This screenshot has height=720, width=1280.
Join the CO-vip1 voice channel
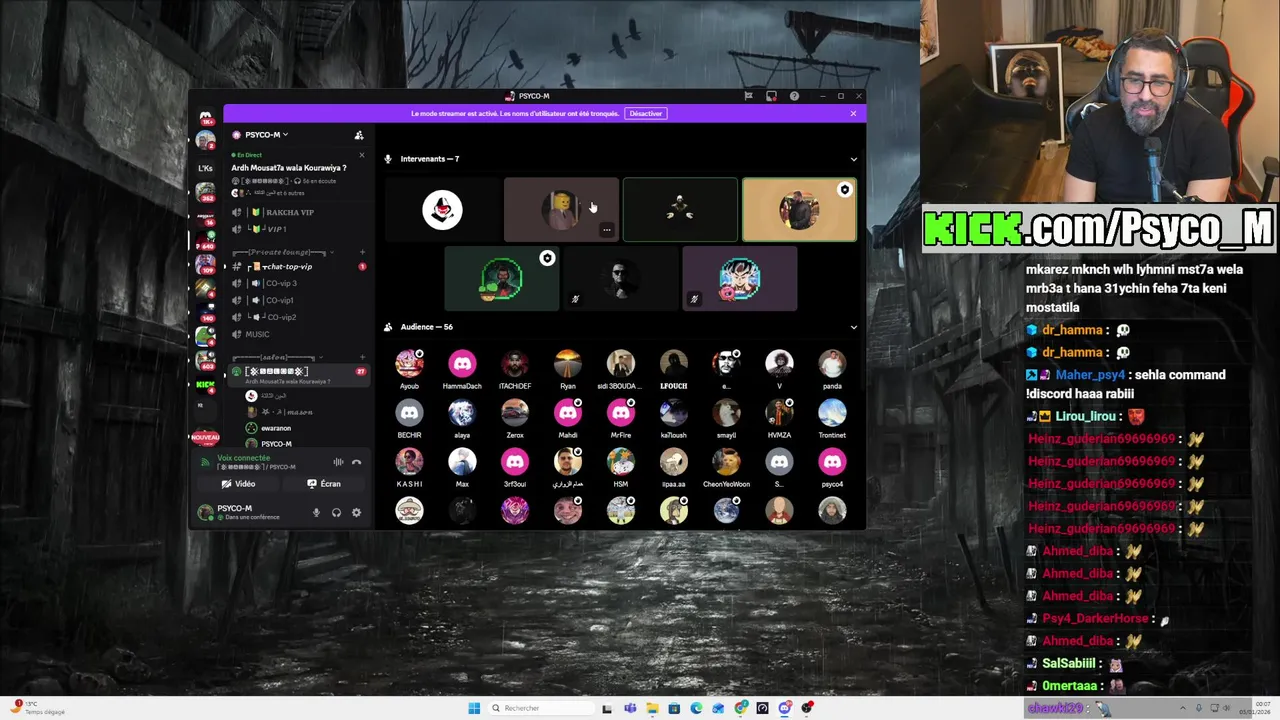coord(298,300)
